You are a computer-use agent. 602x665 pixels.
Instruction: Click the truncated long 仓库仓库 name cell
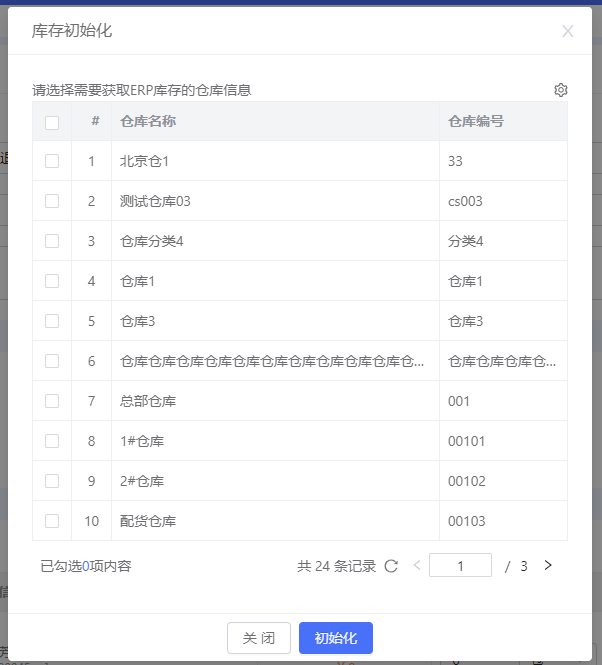(275, 361)
